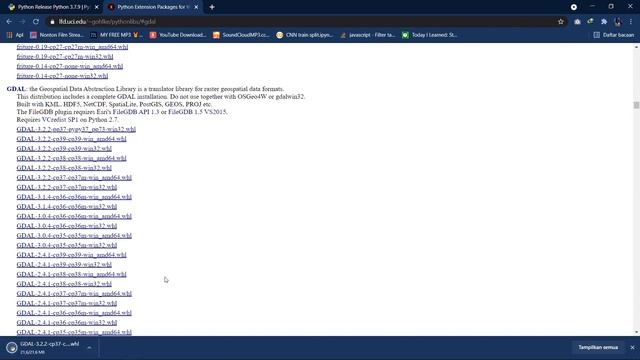Image resolution: width=640 pixels, height=360 pixels.
Task: Open the javascript - Filter ta... bookmark
Action: pos(367,35)
